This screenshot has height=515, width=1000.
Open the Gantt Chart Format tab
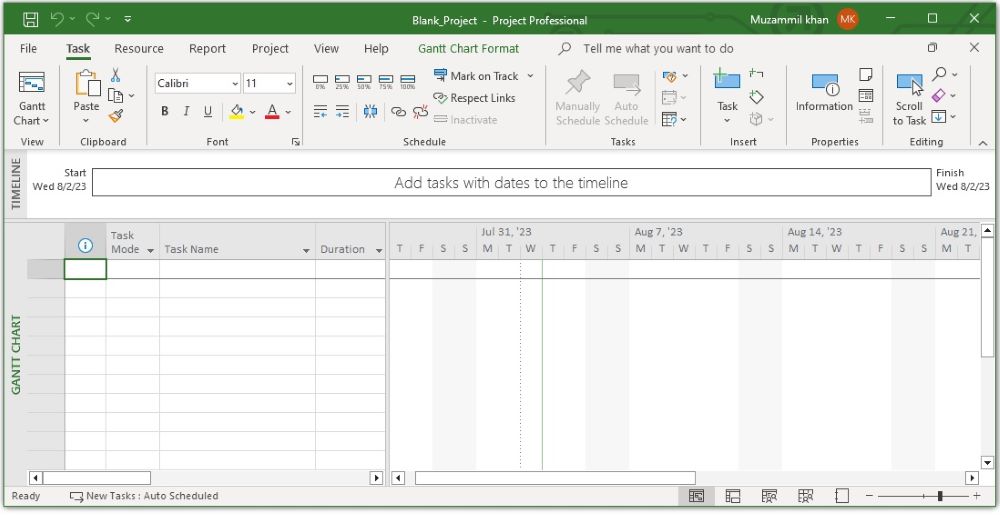click(468, 48)
